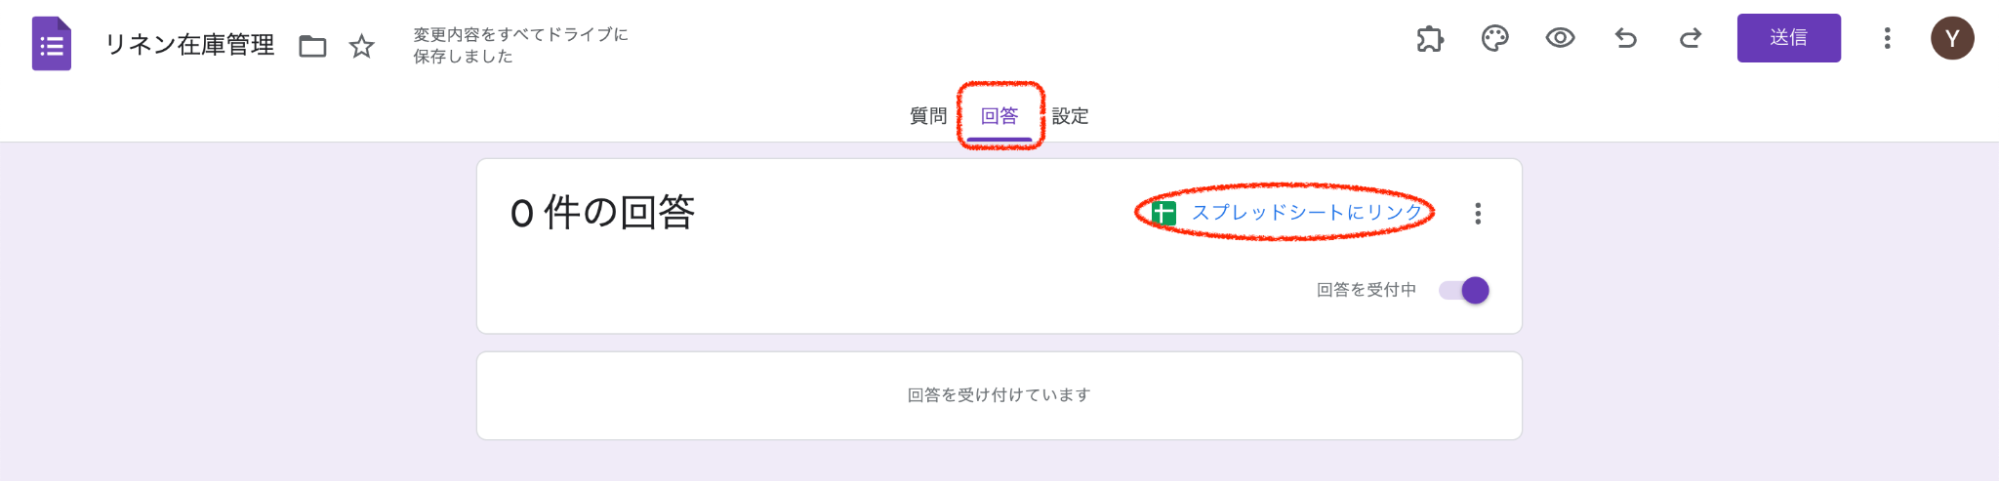Image resolution: width=1999 pixels, height=482 pixels.
Task: Click the purple 送信 button
Action: tap(1789, 38)
